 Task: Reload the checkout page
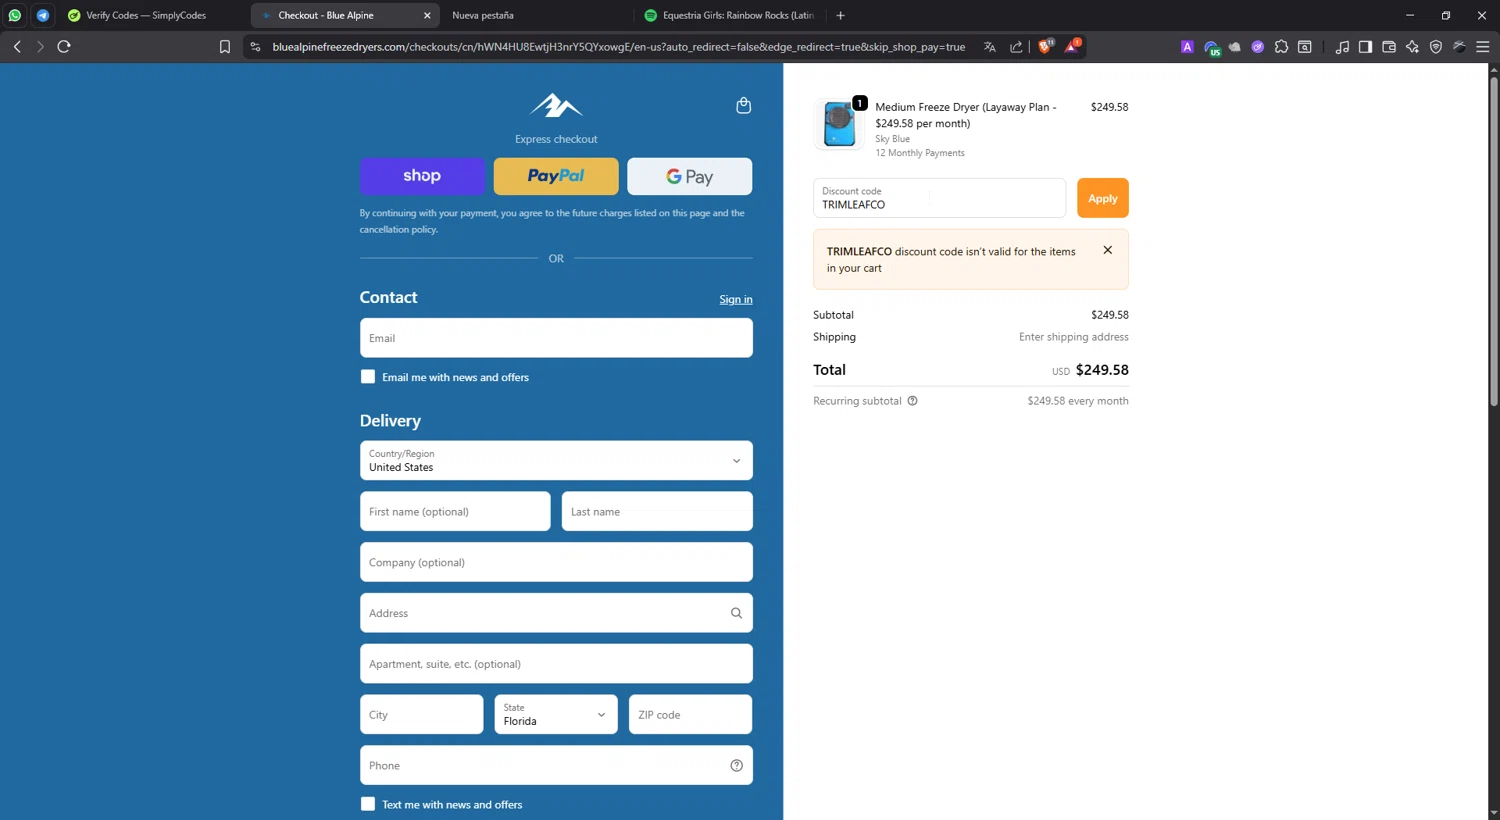[x=64, y=46]
